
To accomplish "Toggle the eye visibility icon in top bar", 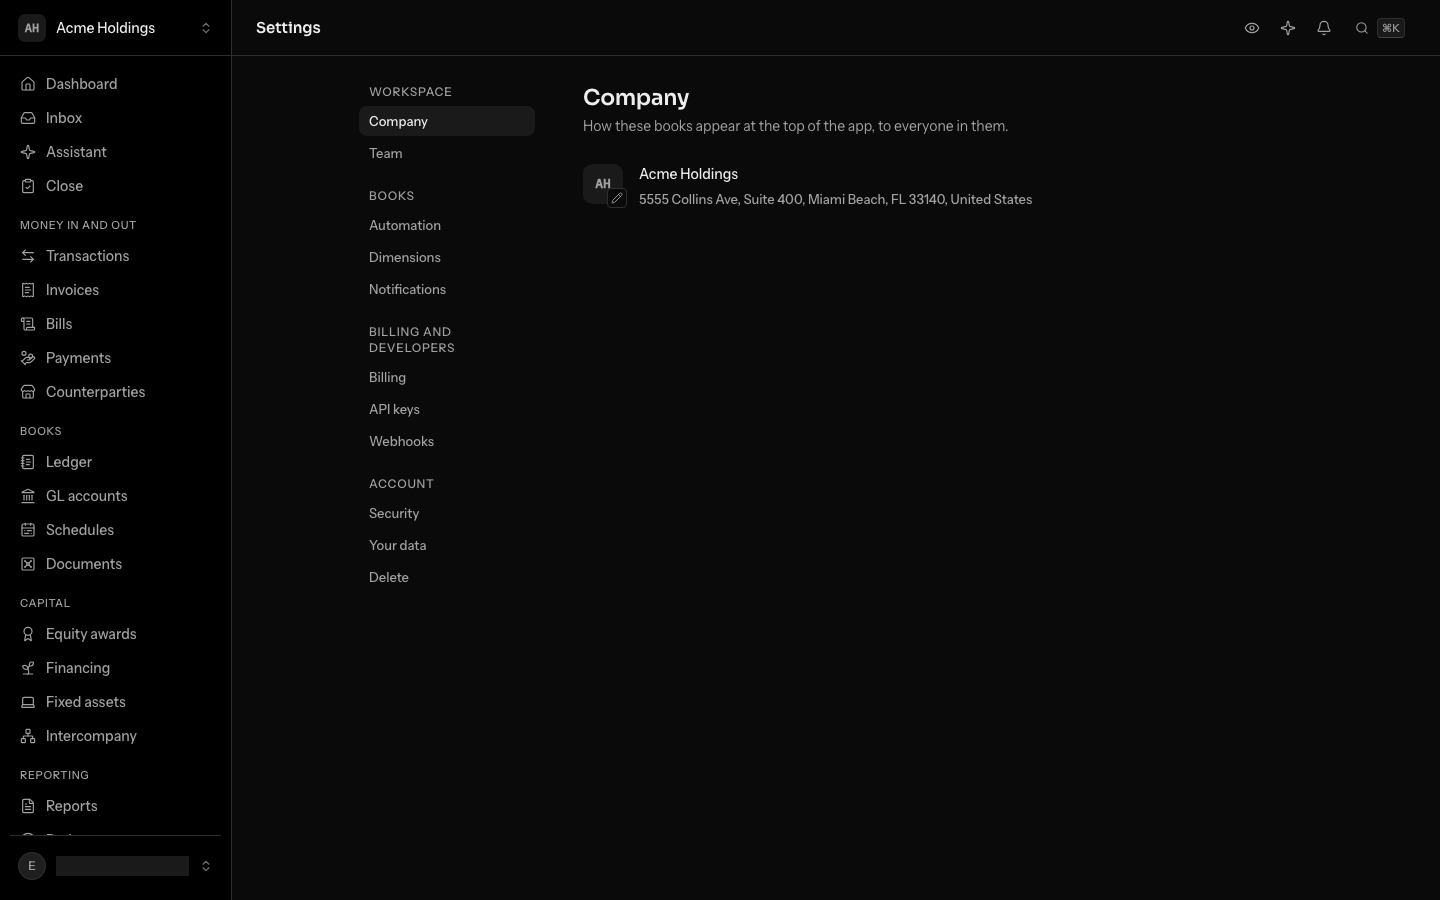I will 1252,28.
